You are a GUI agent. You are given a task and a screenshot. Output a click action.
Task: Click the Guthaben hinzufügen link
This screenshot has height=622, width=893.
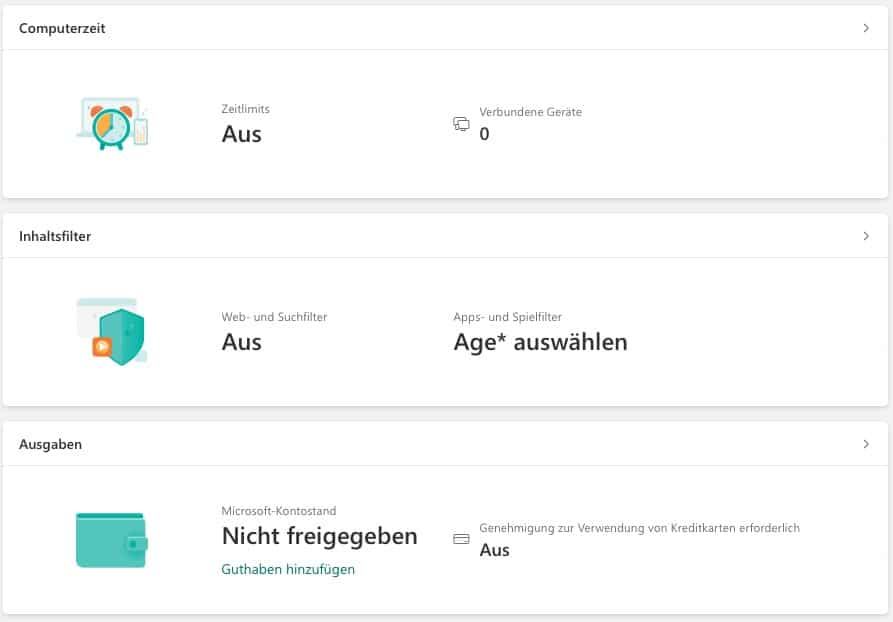click(288, 569)
